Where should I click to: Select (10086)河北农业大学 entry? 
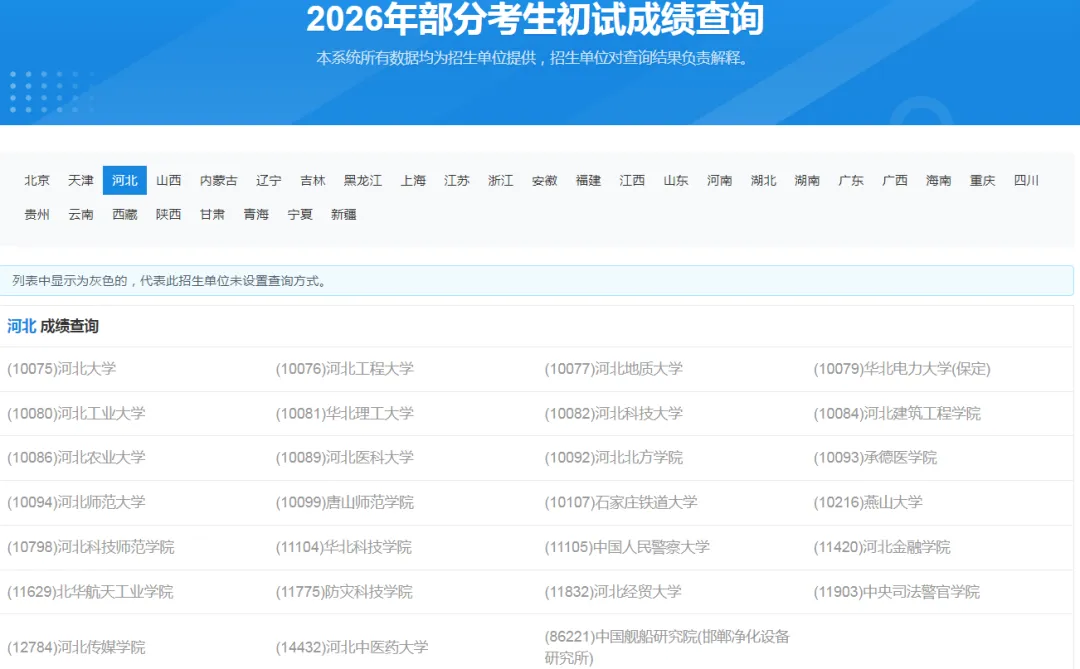76,457
